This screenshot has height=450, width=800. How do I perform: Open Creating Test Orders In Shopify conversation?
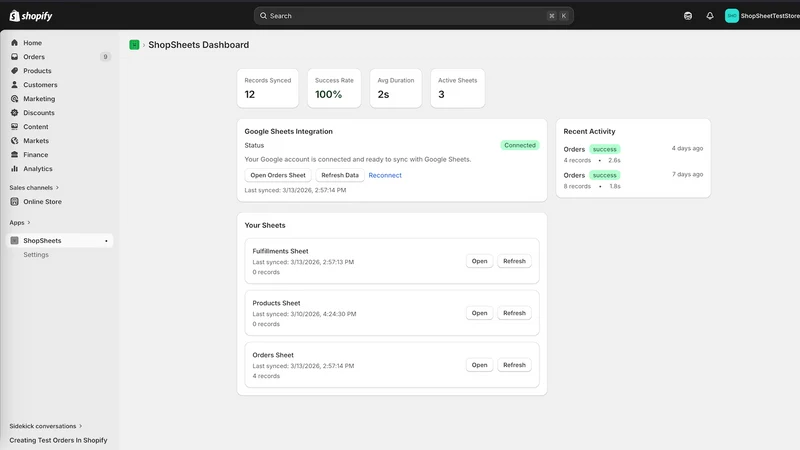[x=58, y=440]
